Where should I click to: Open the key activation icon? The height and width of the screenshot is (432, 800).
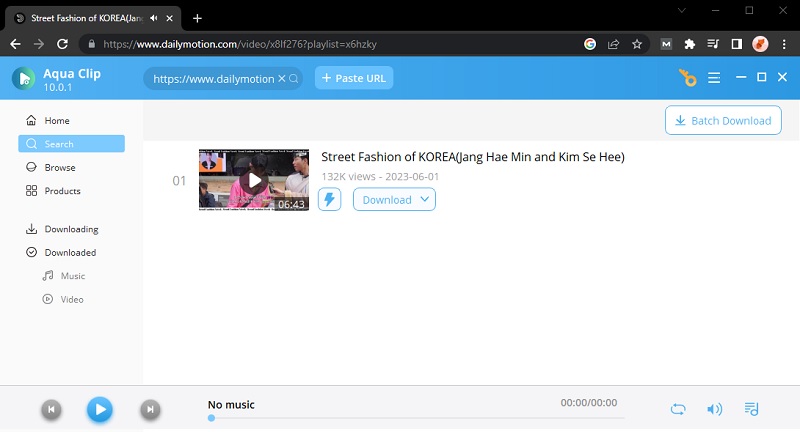[686, 78]
